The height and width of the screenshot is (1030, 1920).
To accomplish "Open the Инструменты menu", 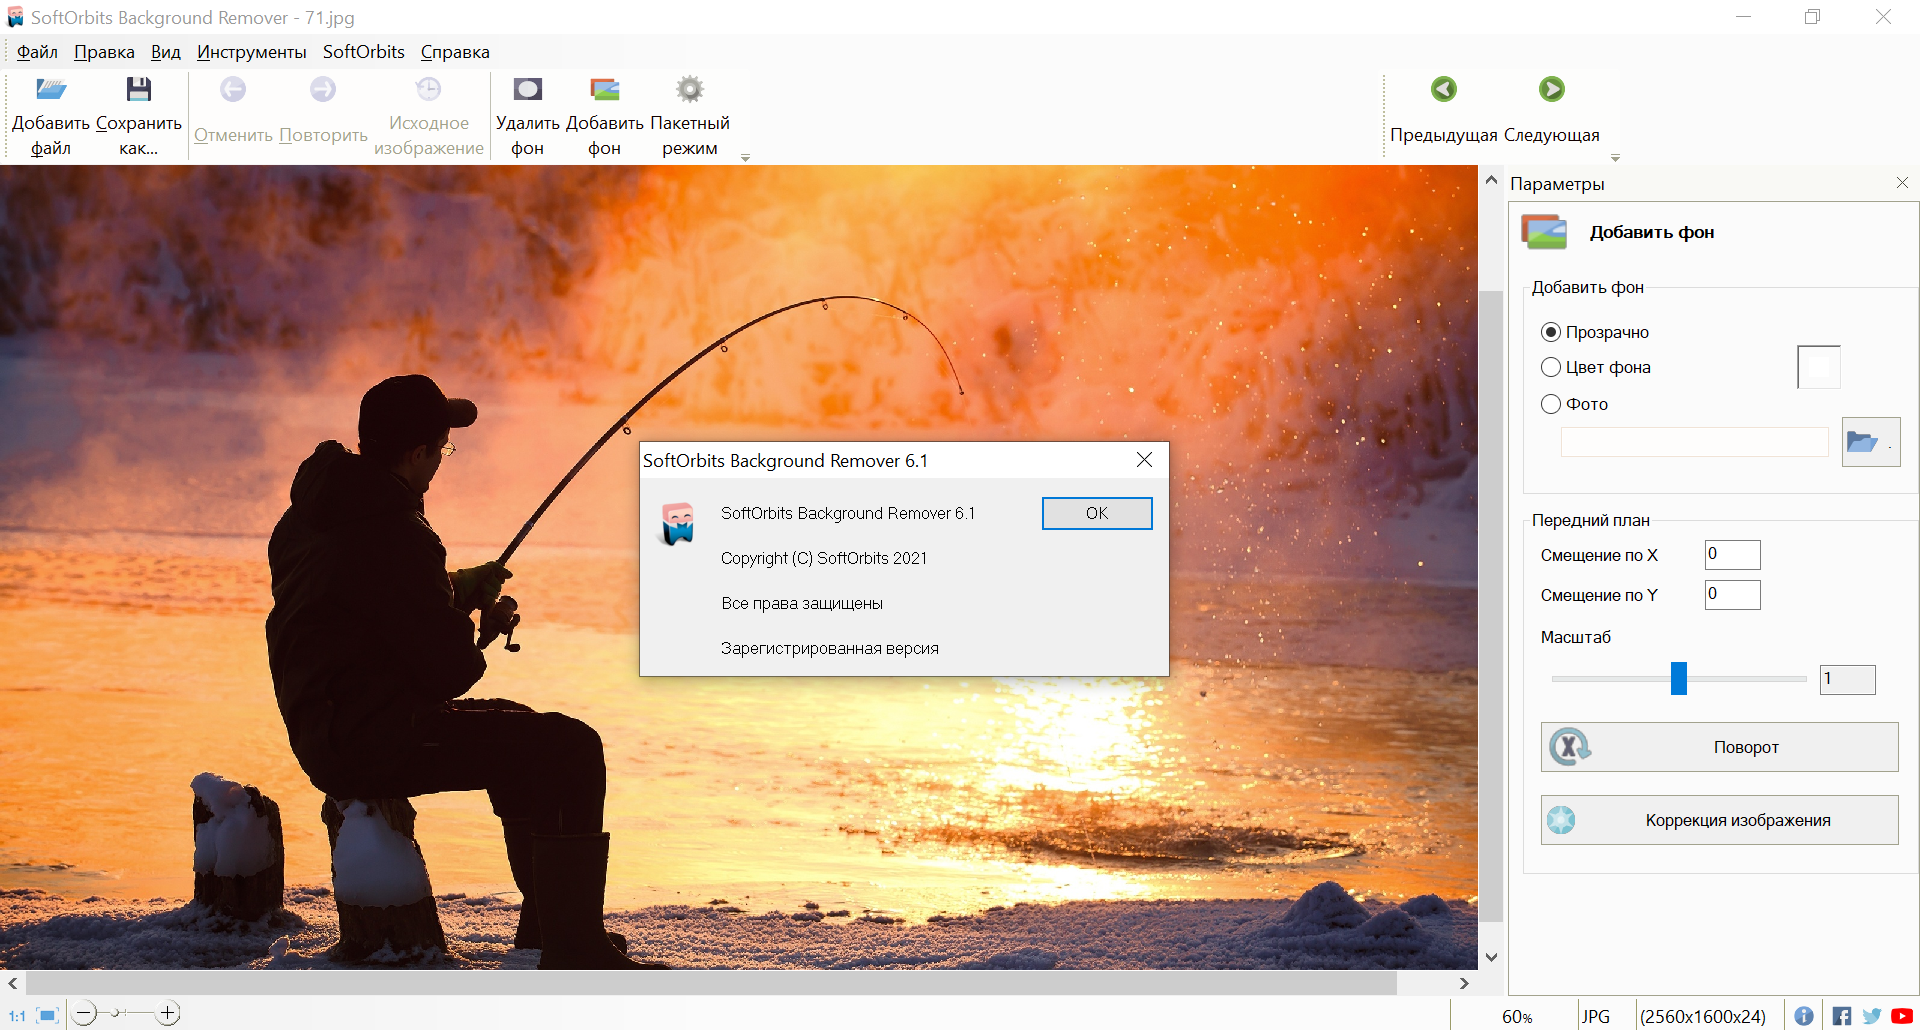I will 251,52.
